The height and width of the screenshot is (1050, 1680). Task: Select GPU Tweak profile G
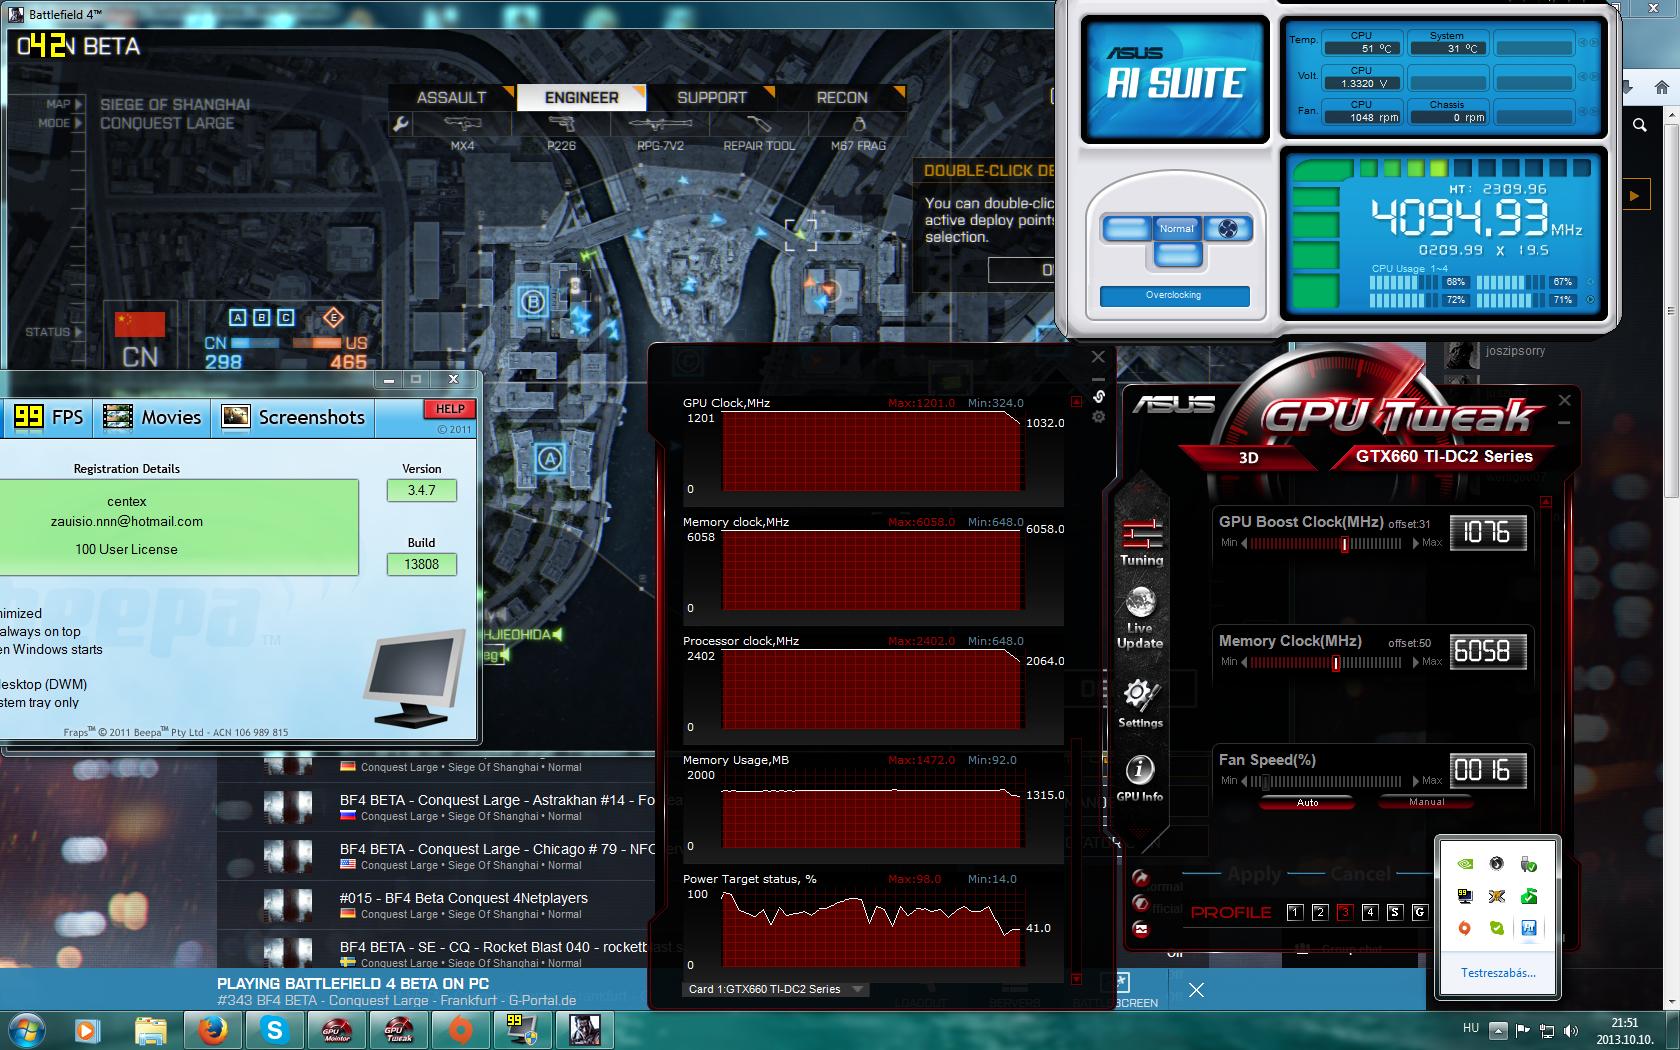(x=1419, y=912)
